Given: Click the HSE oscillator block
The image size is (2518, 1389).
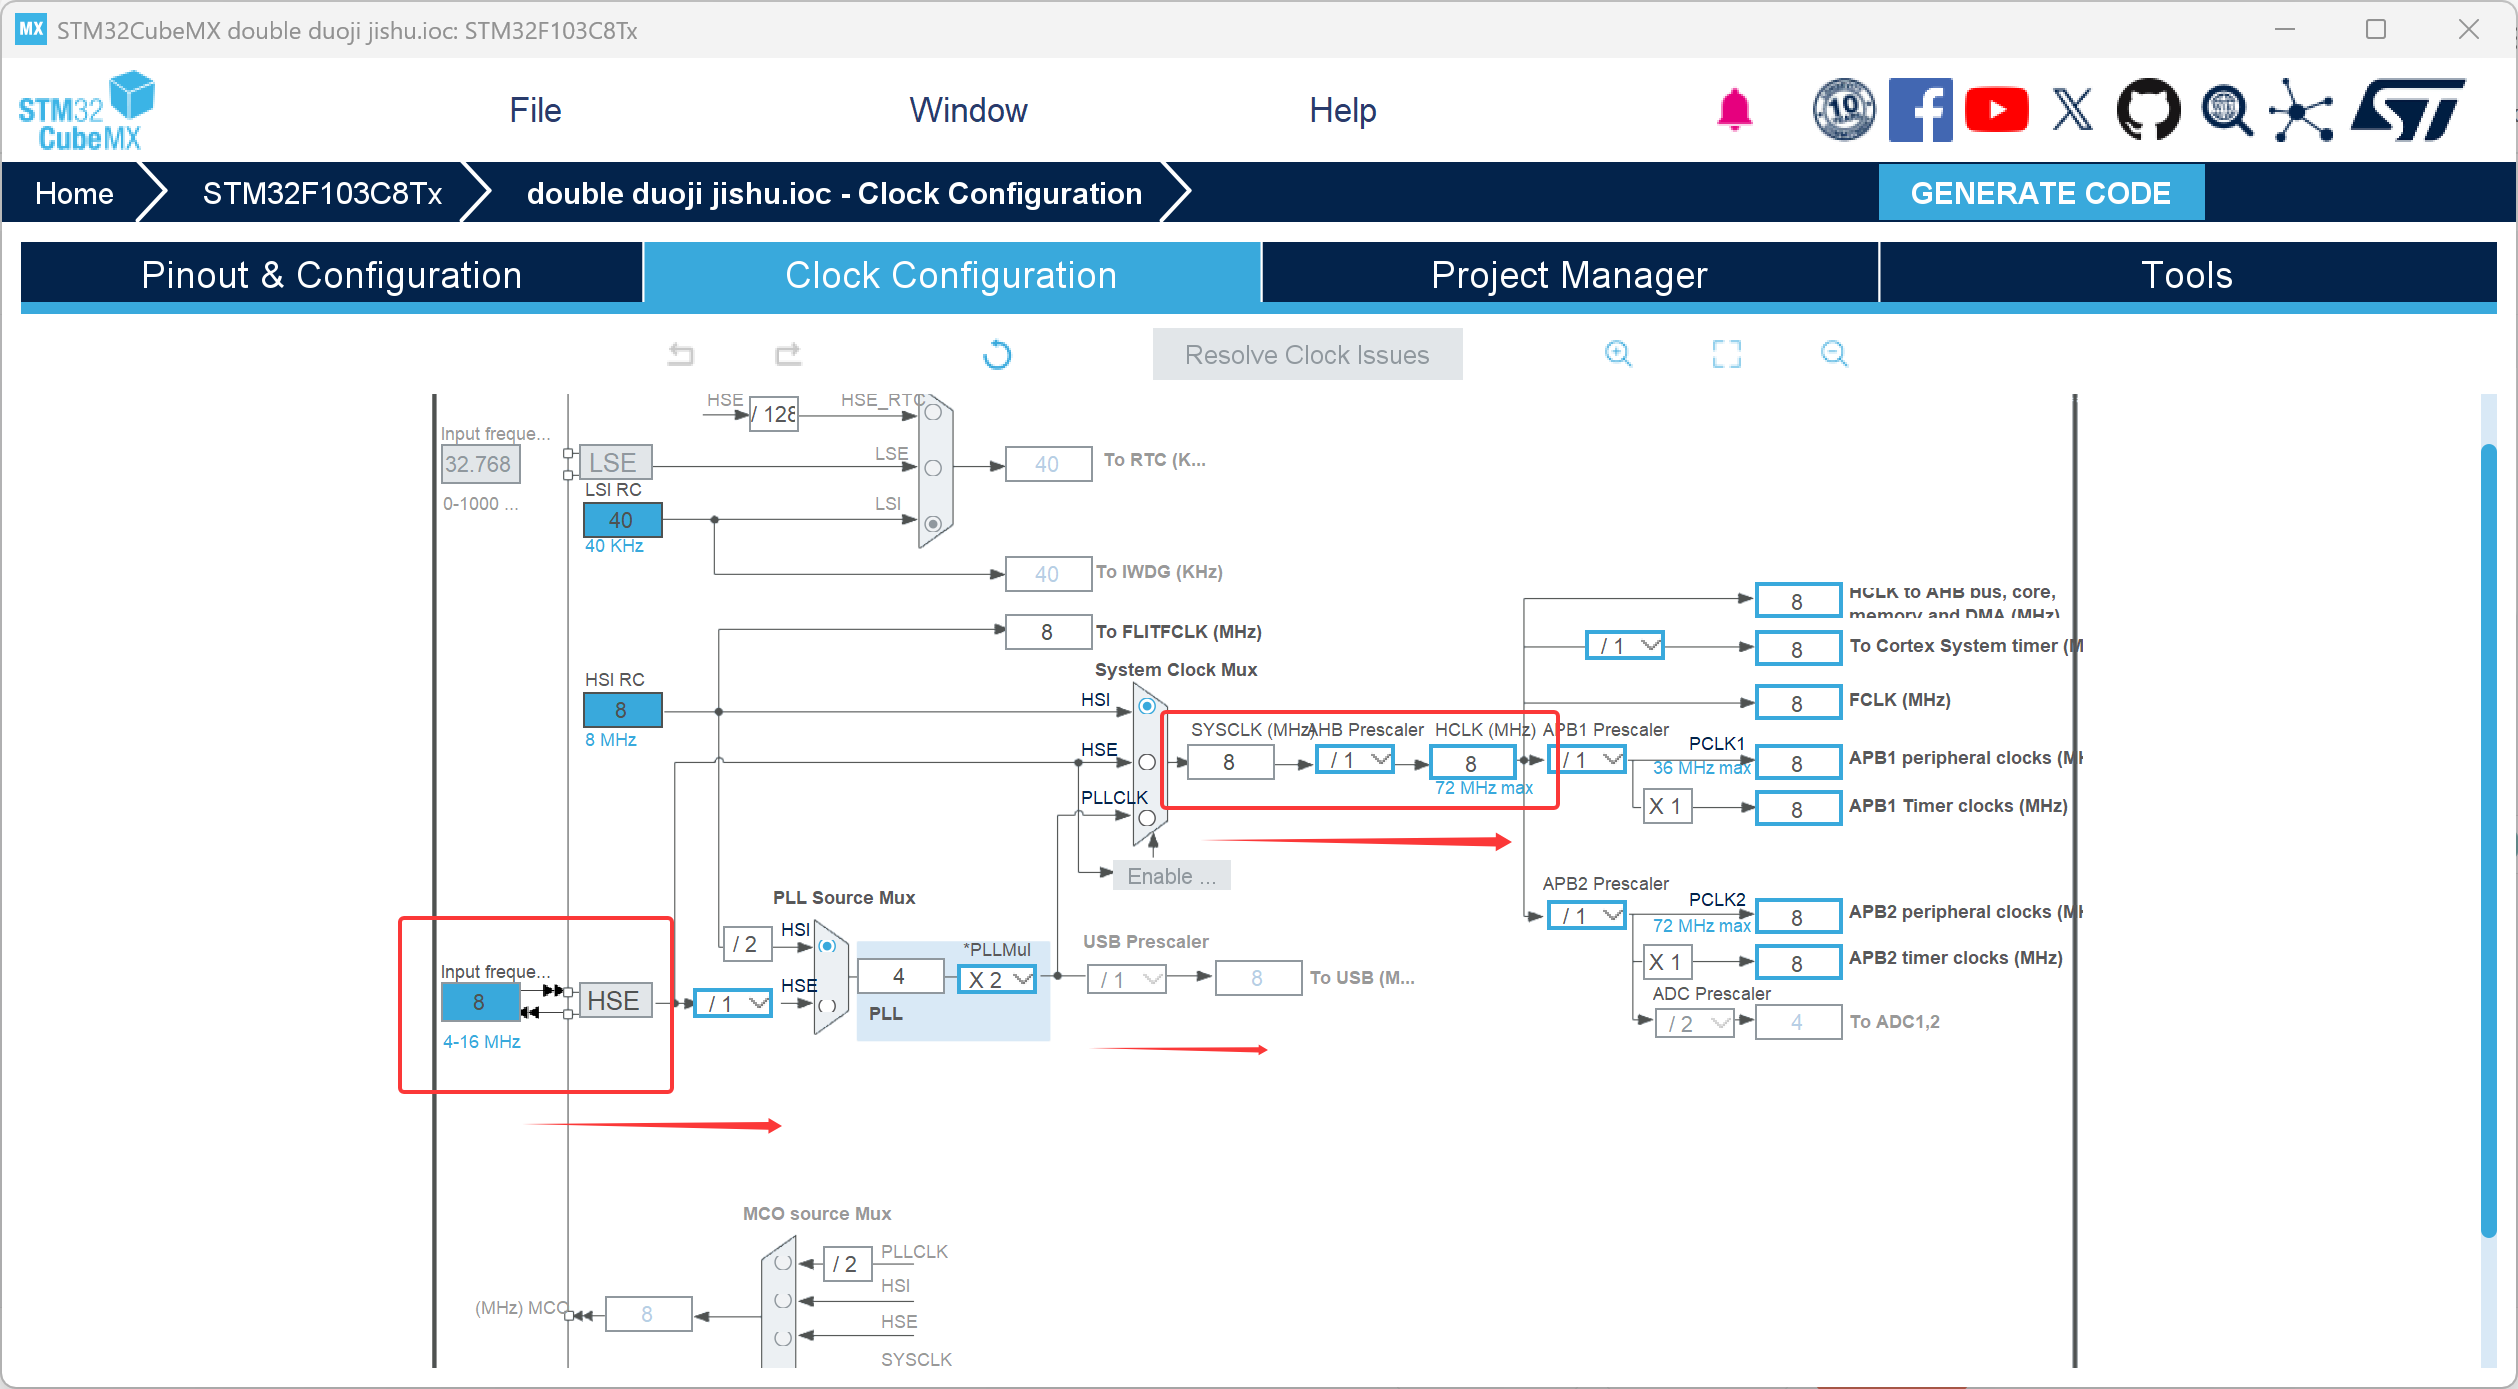Looking at the screenshot, I should 614,1000.
